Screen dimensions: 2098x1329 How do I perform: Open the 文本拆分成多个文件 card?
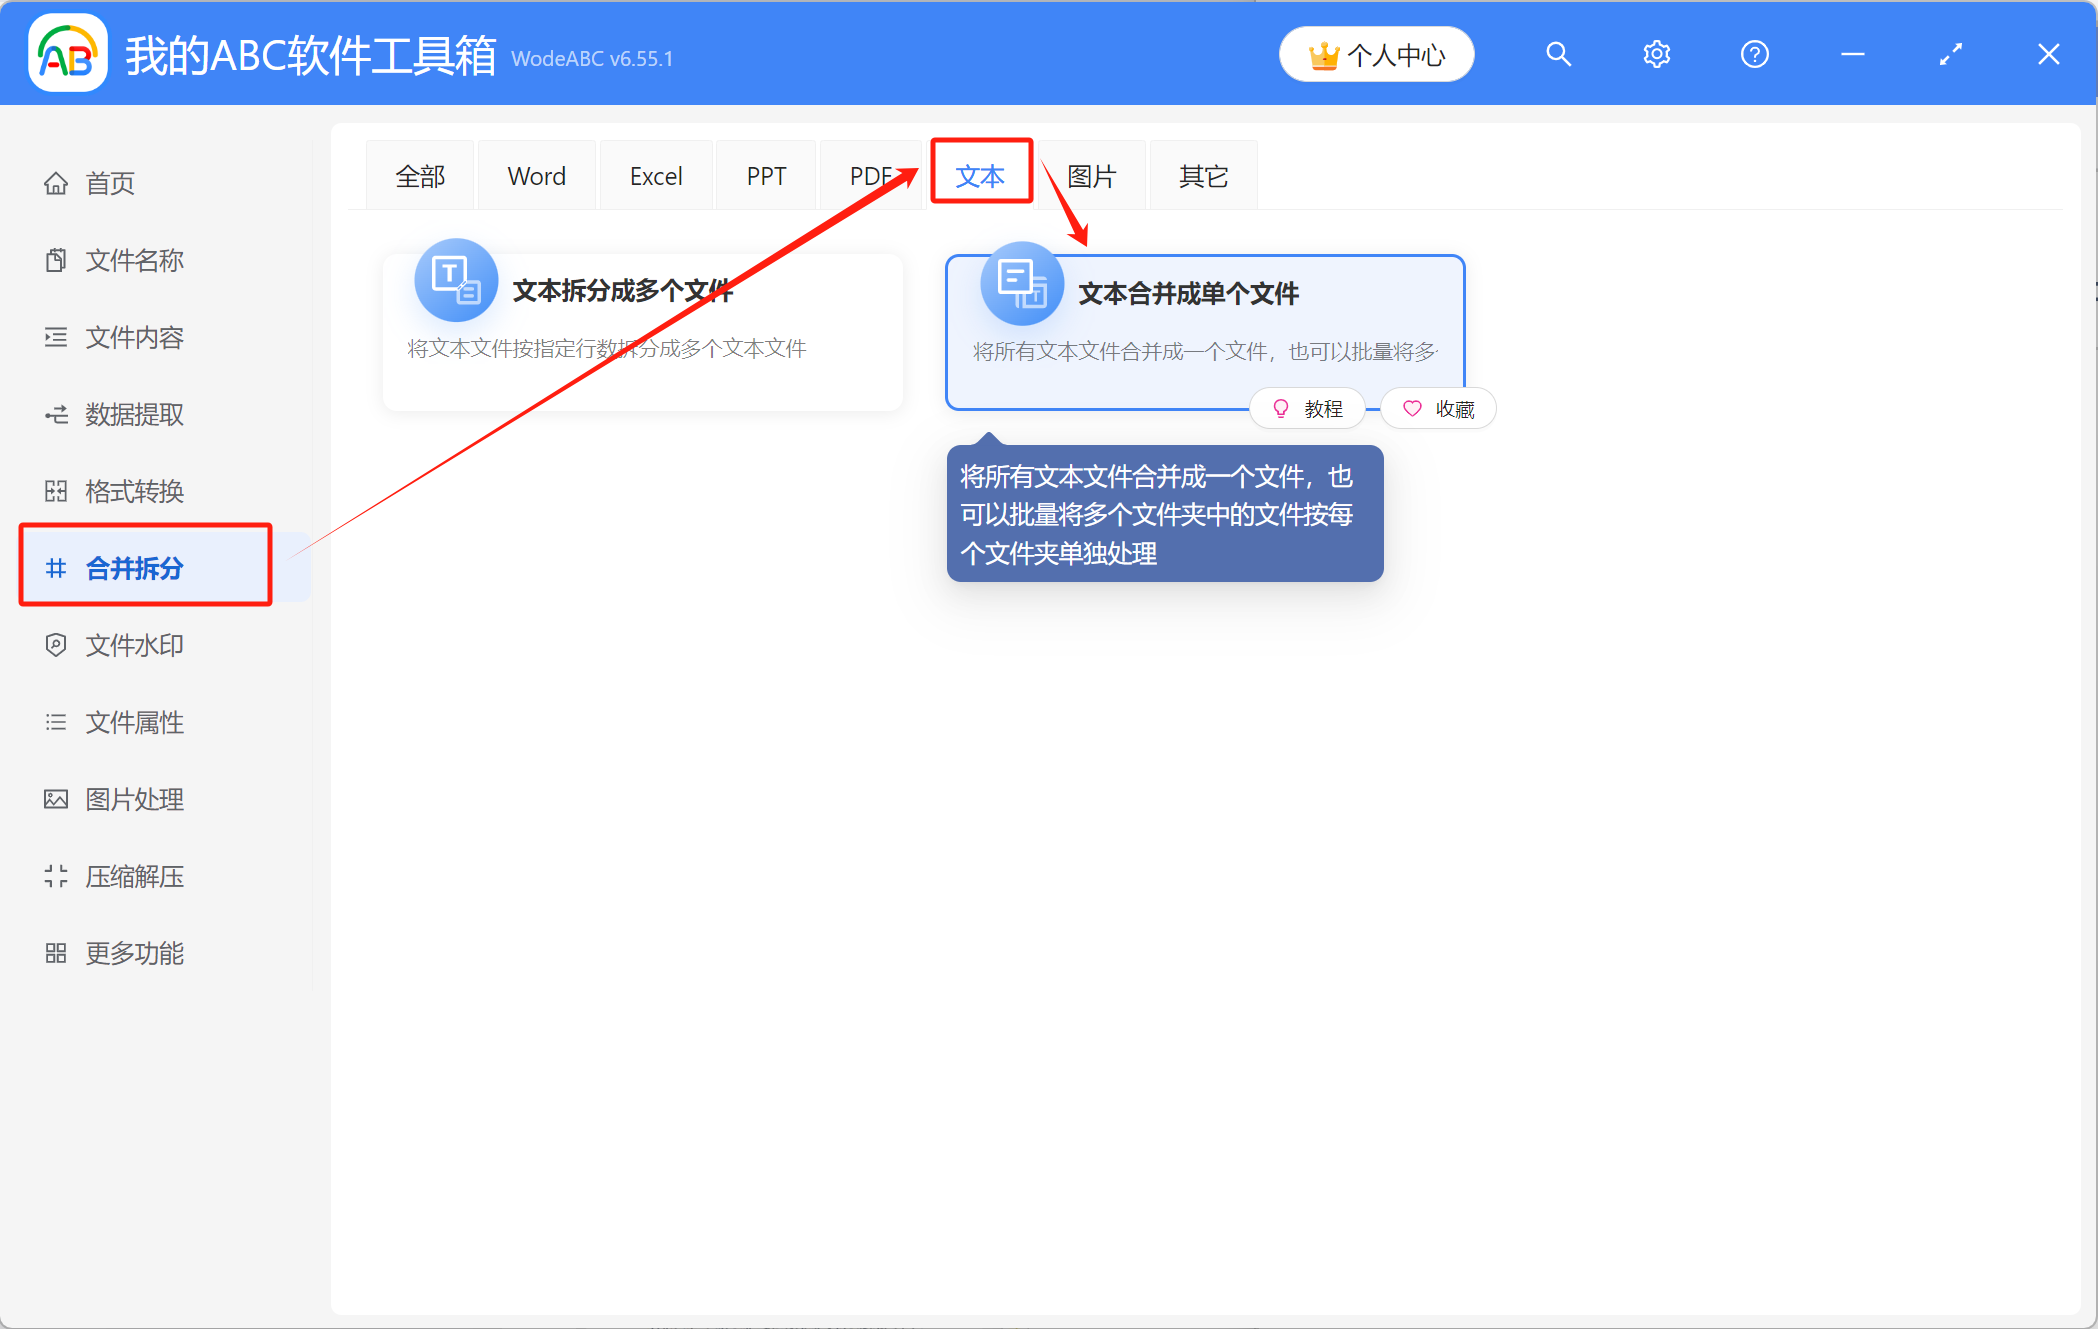pos(641,330)
